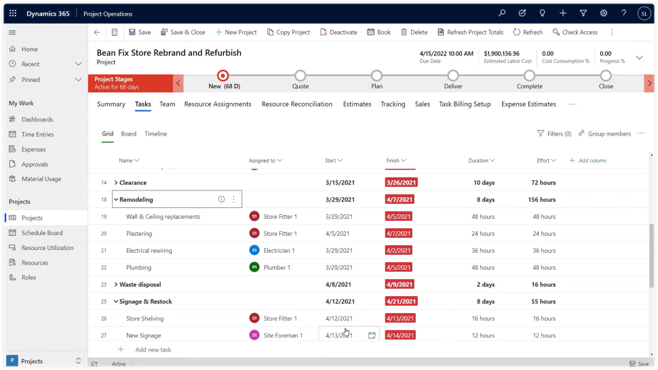Click Save & Close command
Image resolution: width=658 pixels, height=370 pixels.
pos(183,32)
